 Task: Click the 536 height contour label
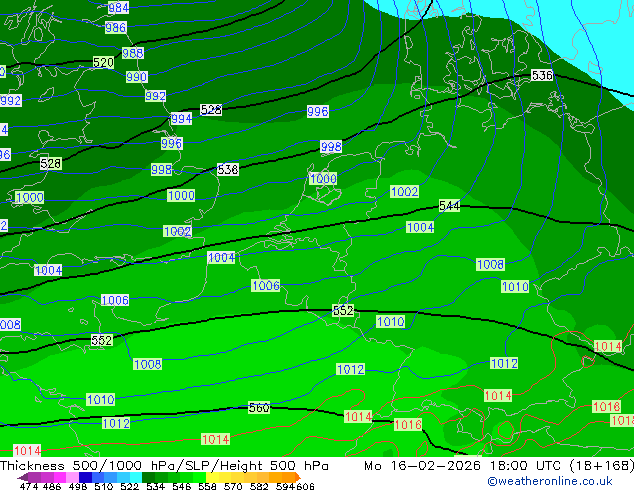(542, 75)
